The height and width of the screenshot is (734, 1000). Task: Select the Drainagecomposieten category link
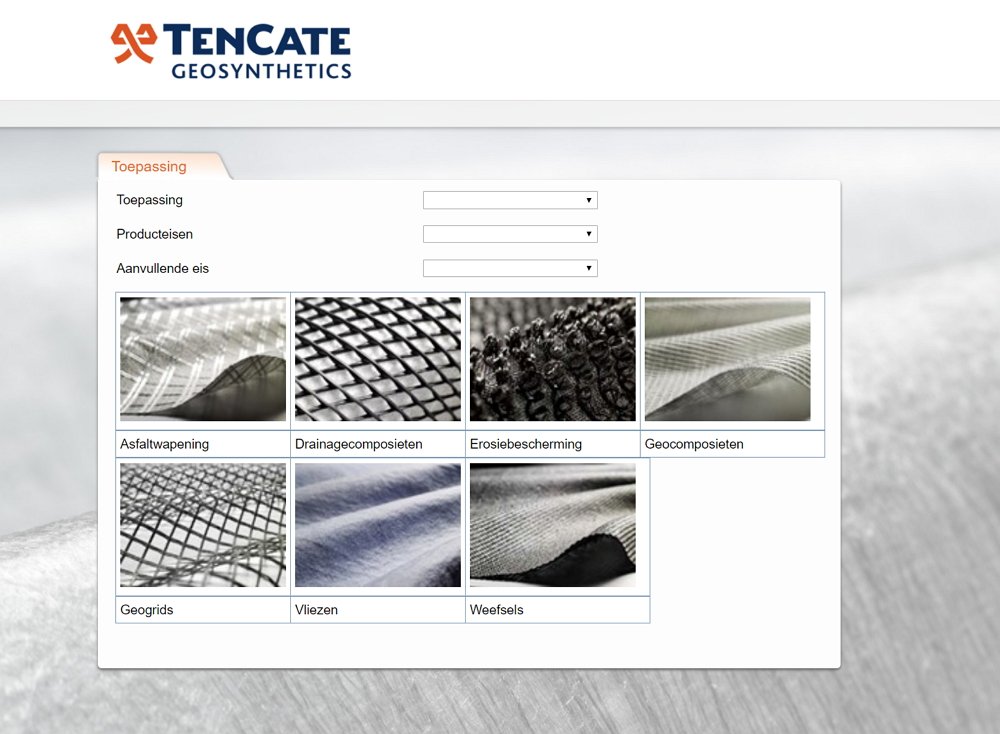coord(358,443)
